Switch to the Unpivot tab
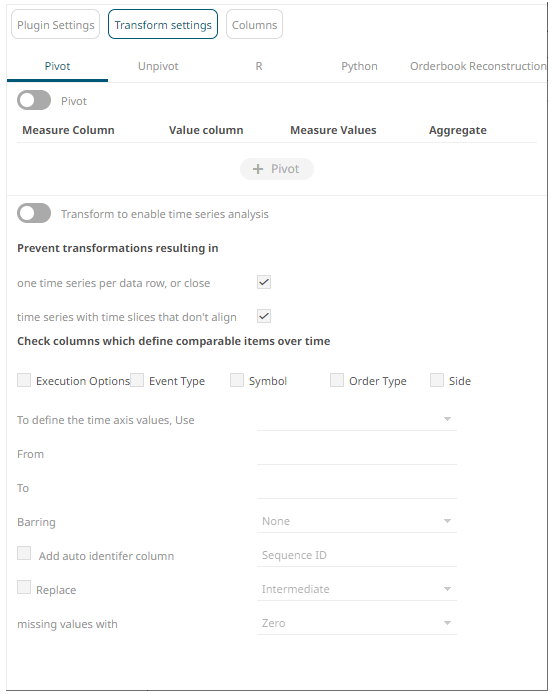This screenshot has height=694, width=552. (158, 66)
